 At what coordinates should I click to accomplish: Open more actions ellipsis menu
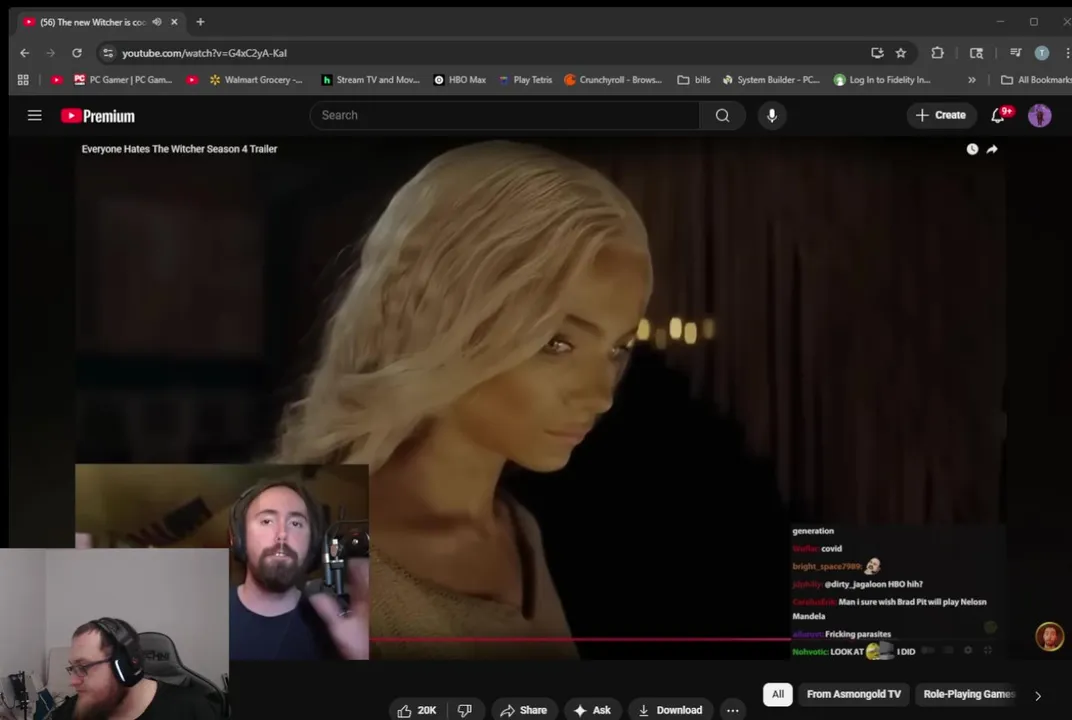point(732,710)
